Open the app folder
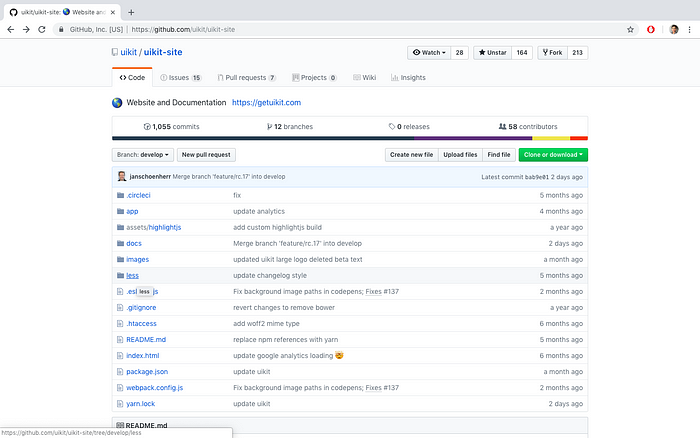The width and height of the screenshot is (700, 438). tap(132, 211)
